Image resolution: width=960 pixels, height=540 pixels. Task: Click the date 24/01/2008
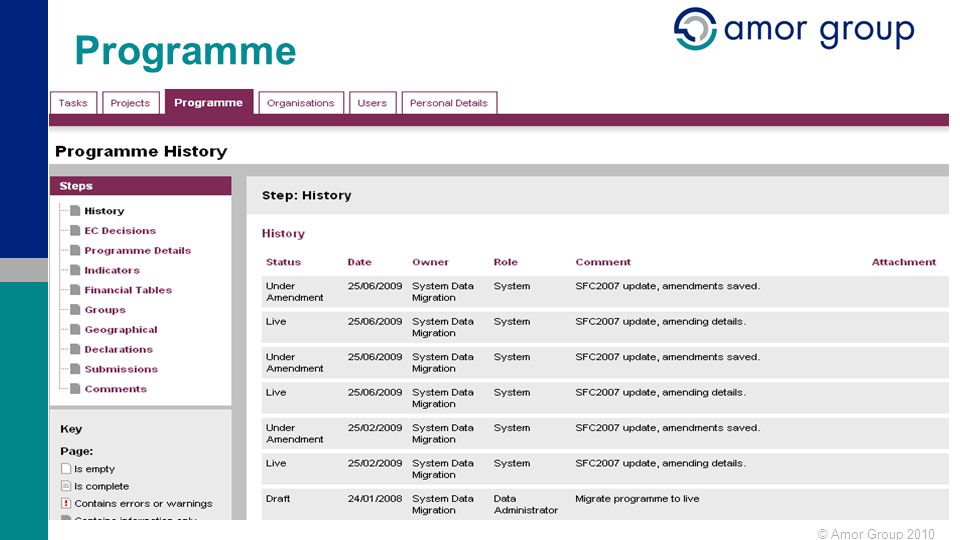[375, 498]
